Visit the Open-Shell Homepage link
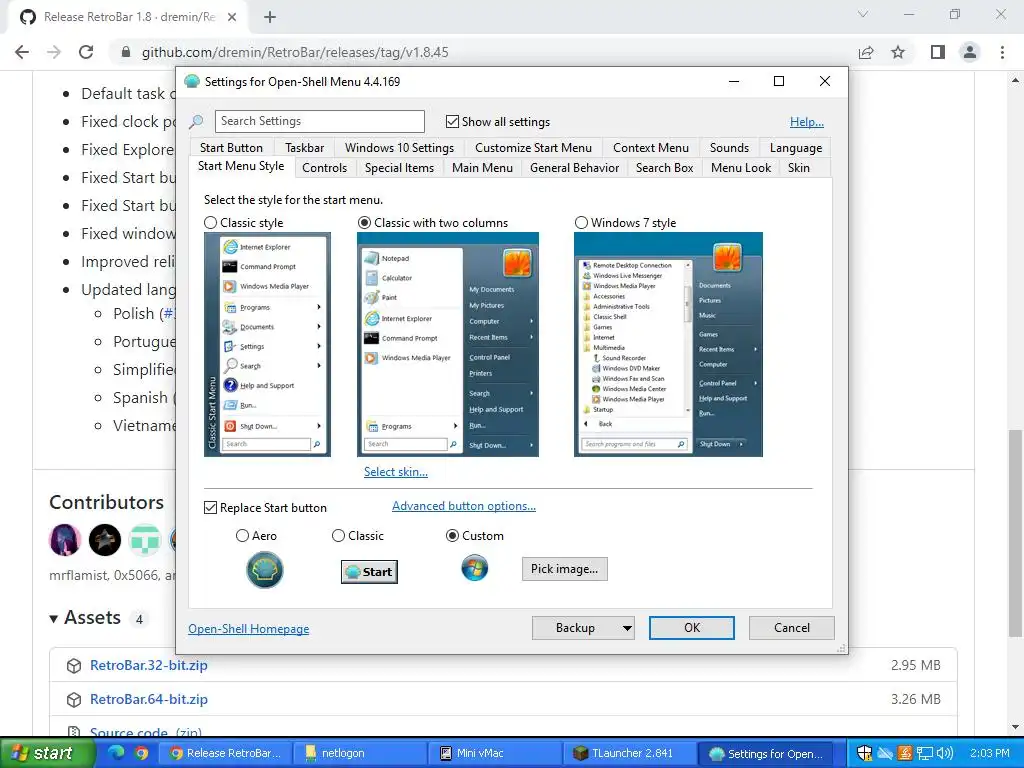1024x768 pixels. (249, 629)
